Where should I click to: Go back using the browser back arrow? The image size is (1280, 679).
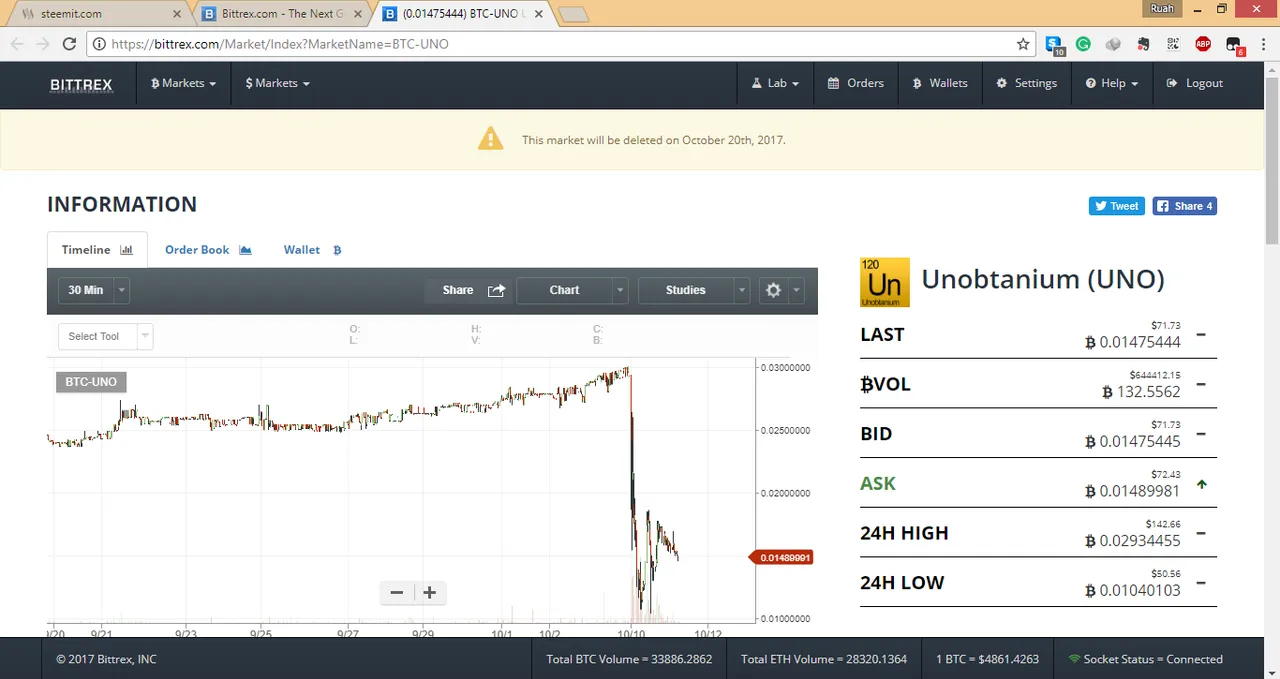(17, 44)
